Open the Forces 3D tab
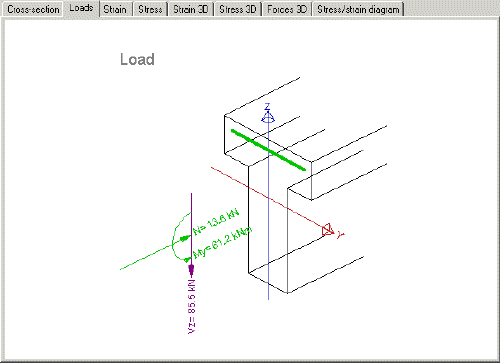Viewport: 500px width, 363px height. (287, 9)
